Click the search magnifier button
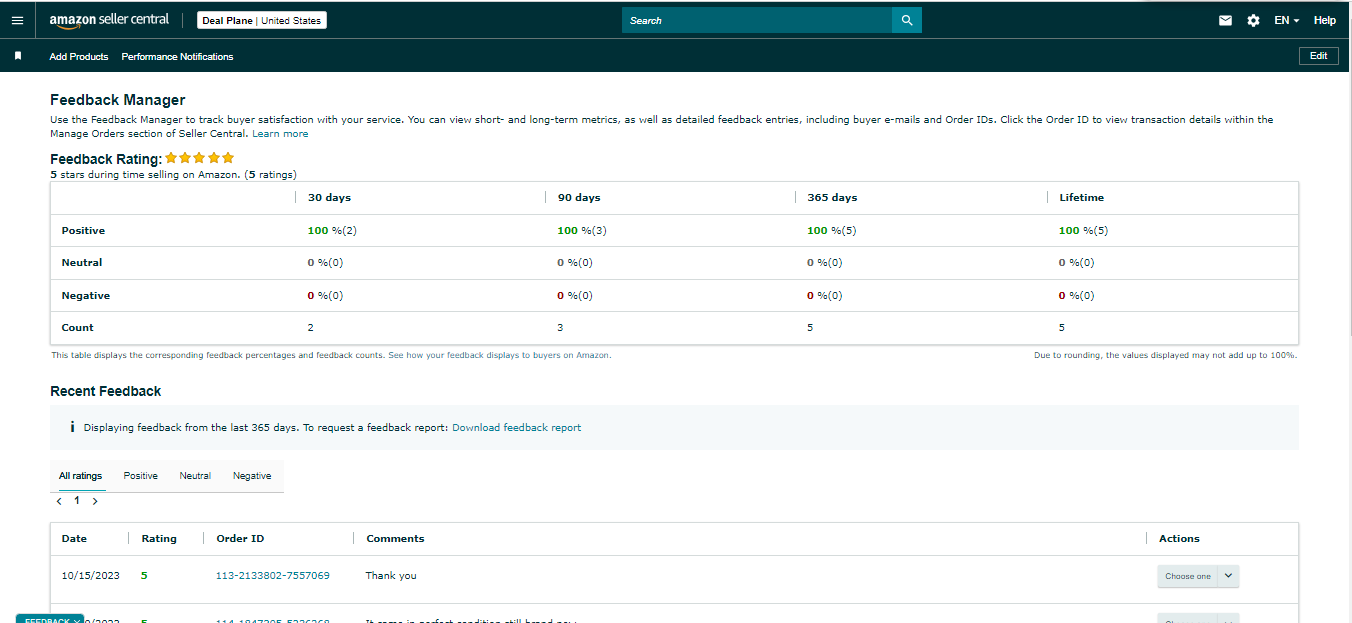The image size is (1352, 623). (x=907, y=20)
